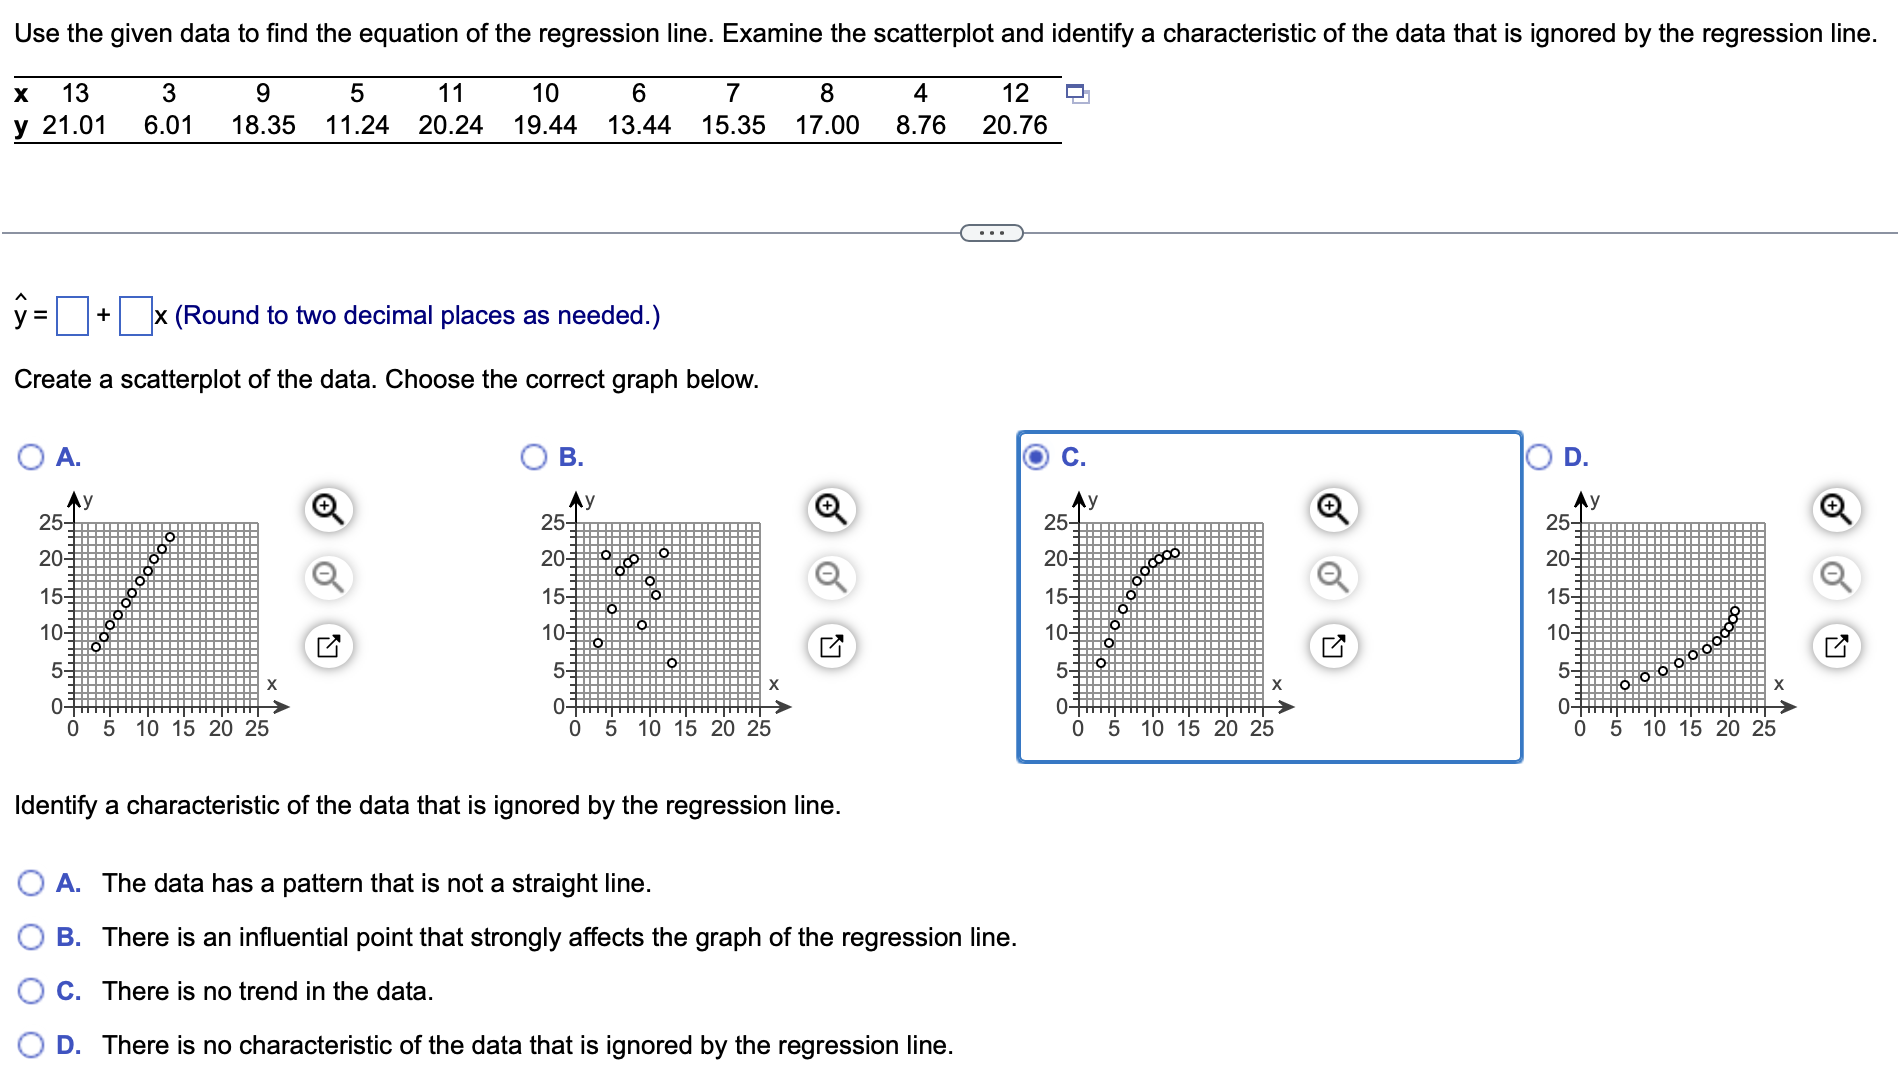
Task: Select scatterplot option A
Action: (x=31, y=457)
